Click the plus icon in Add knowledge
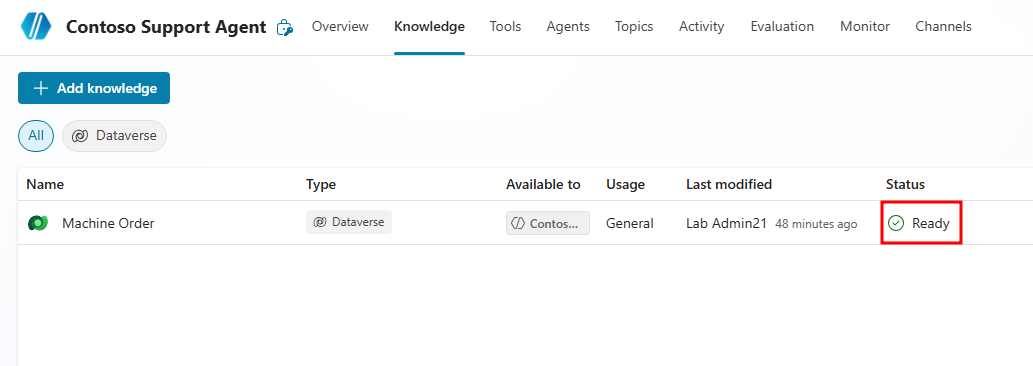 (x=41, y=88)
